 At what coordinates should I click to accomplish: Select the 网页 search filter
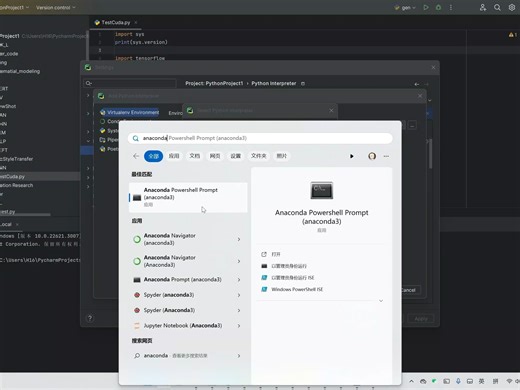(x=215, y=156)
